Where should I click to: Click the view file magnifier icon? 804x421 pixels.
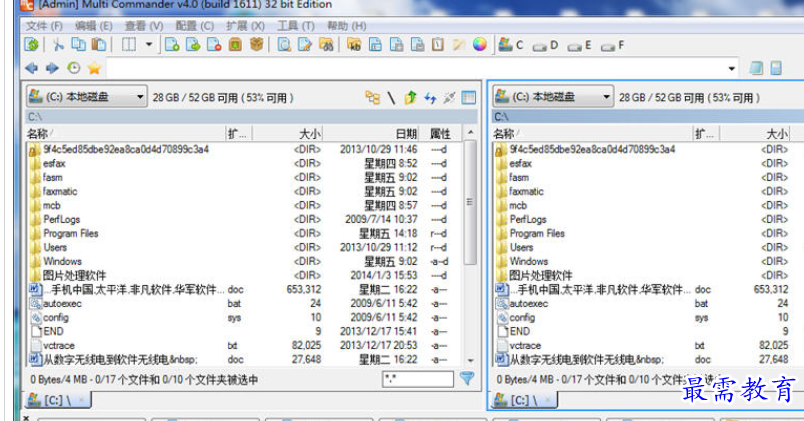tap(284, 45)
